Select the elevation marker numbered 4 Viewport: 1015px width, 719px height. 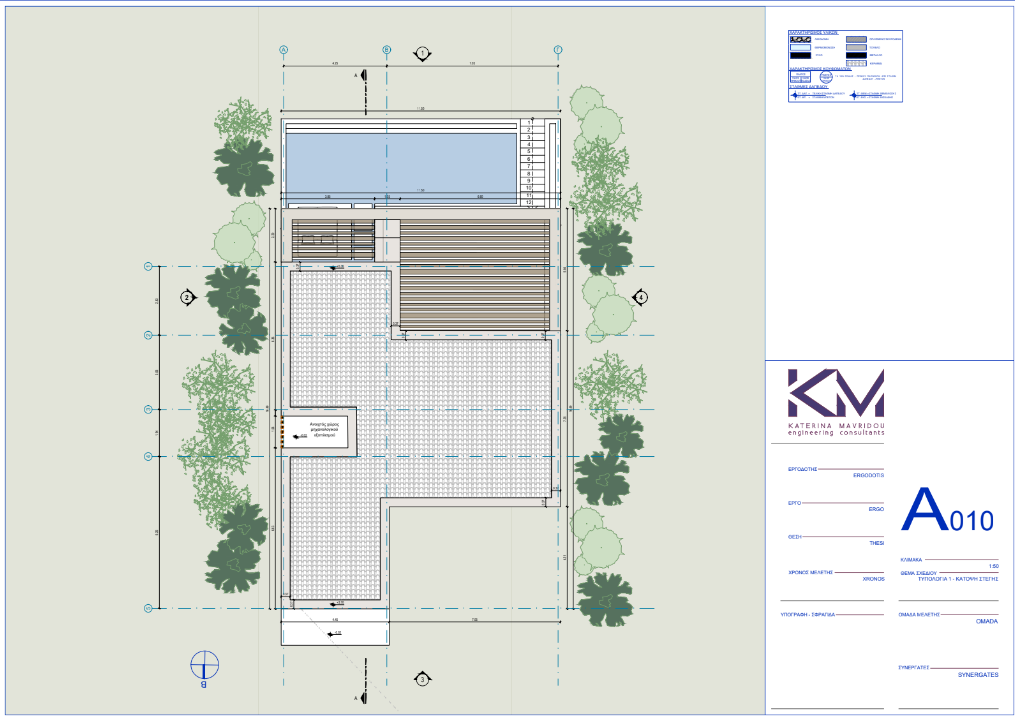[x=641, y=297]
